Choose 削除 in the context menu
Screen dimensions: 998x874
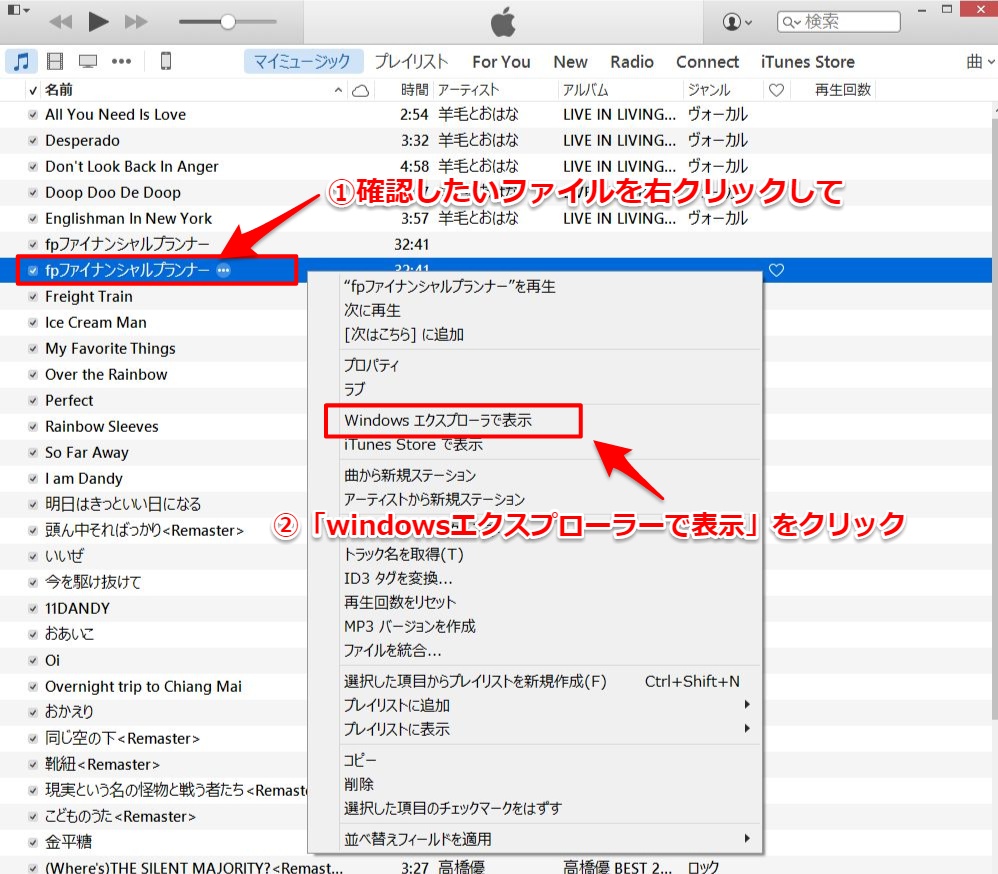coord(358,784)
